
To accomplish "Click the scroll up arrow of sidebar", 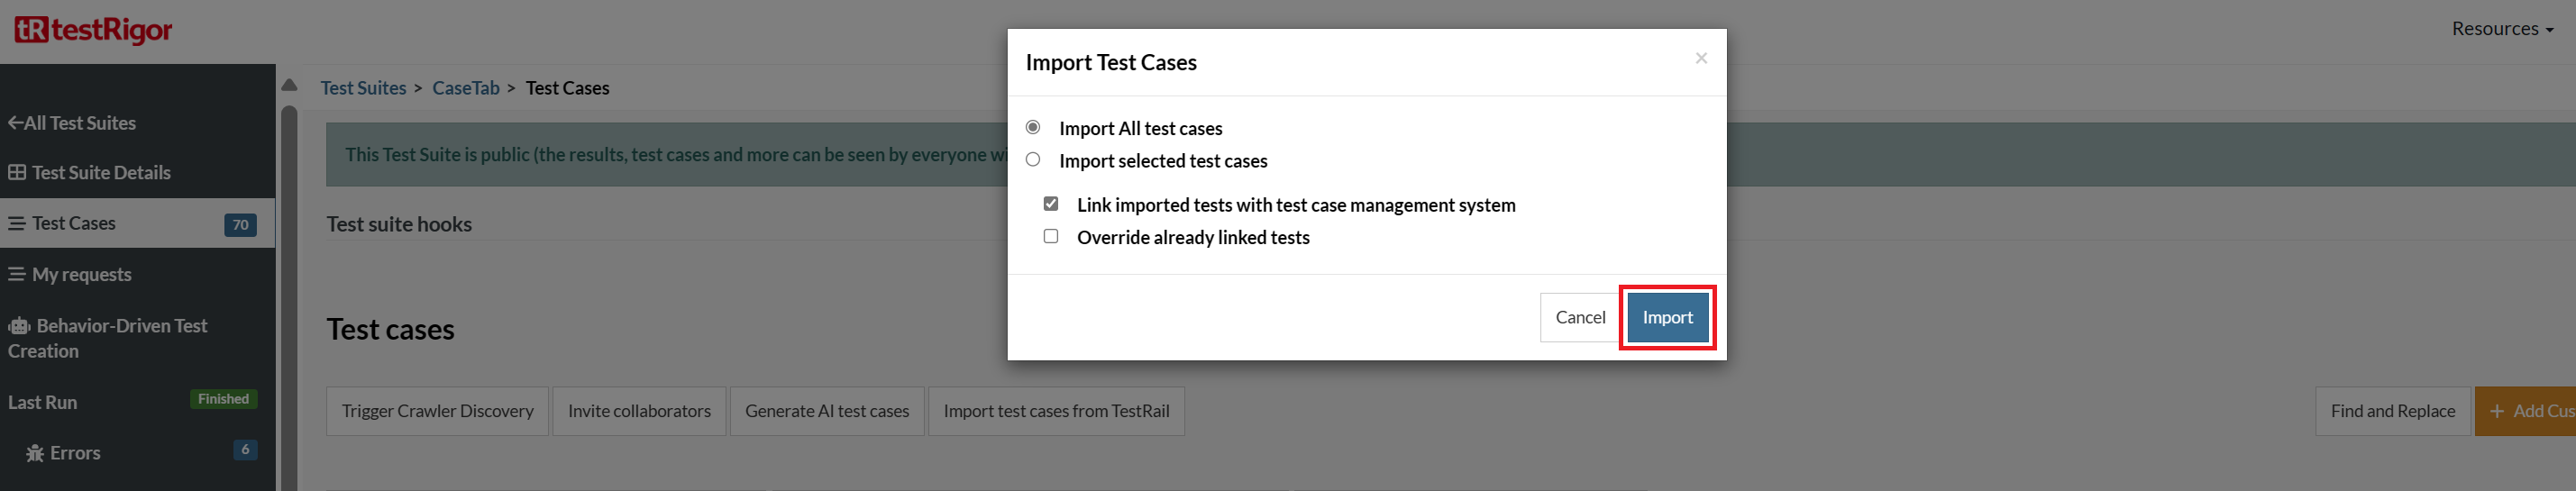I will pos(289,85).
